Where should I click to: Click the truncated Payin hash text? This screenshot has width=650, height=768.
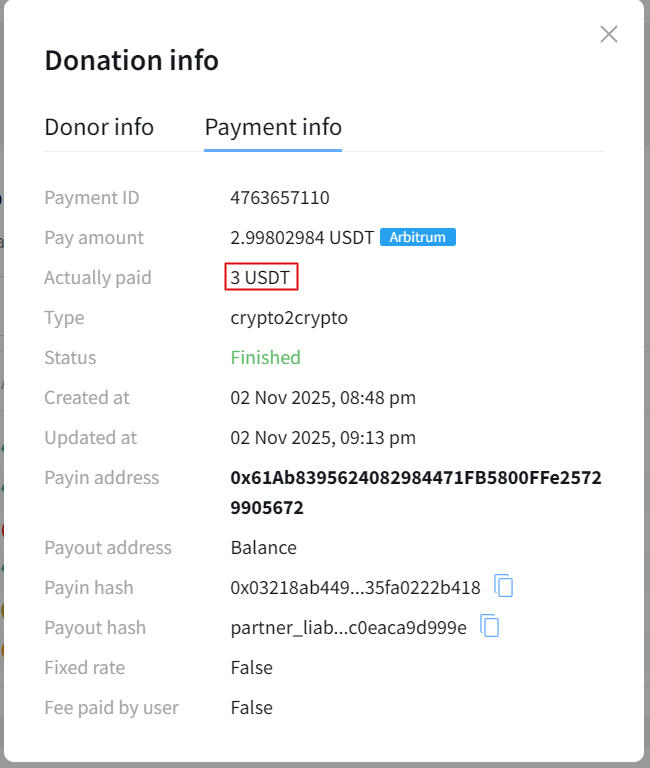tap(355, 587)
